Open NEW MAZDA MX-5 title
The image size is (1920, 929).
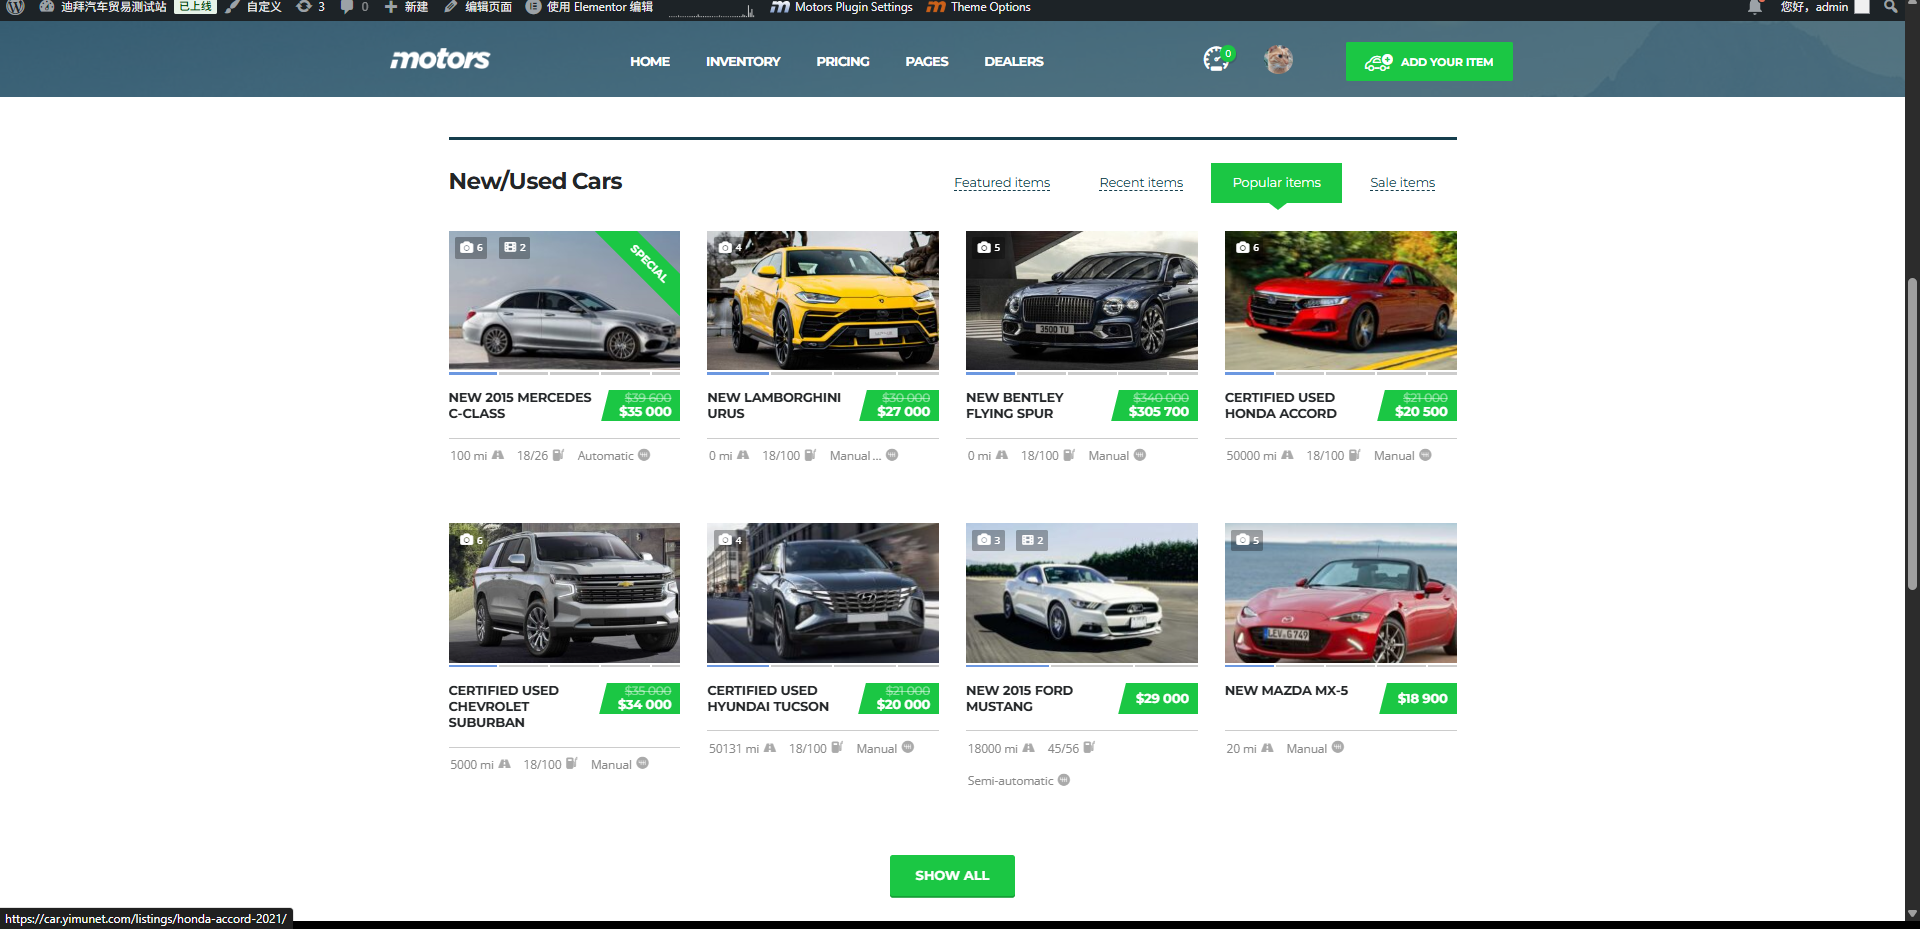1286,690
